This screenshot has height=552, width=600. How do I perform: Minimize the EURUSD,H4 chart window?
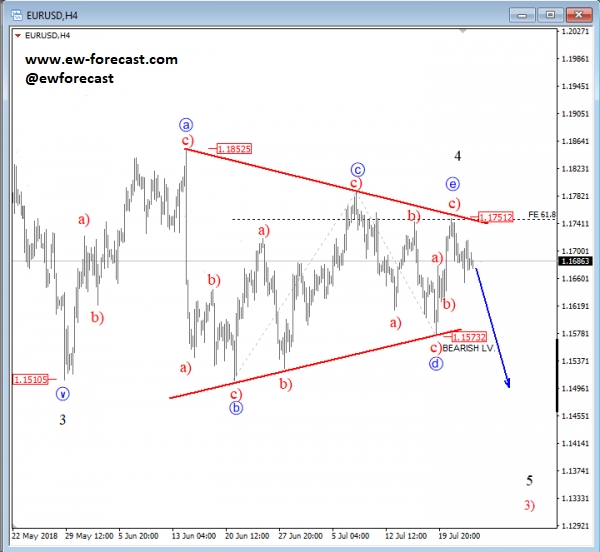pos(522,15)
